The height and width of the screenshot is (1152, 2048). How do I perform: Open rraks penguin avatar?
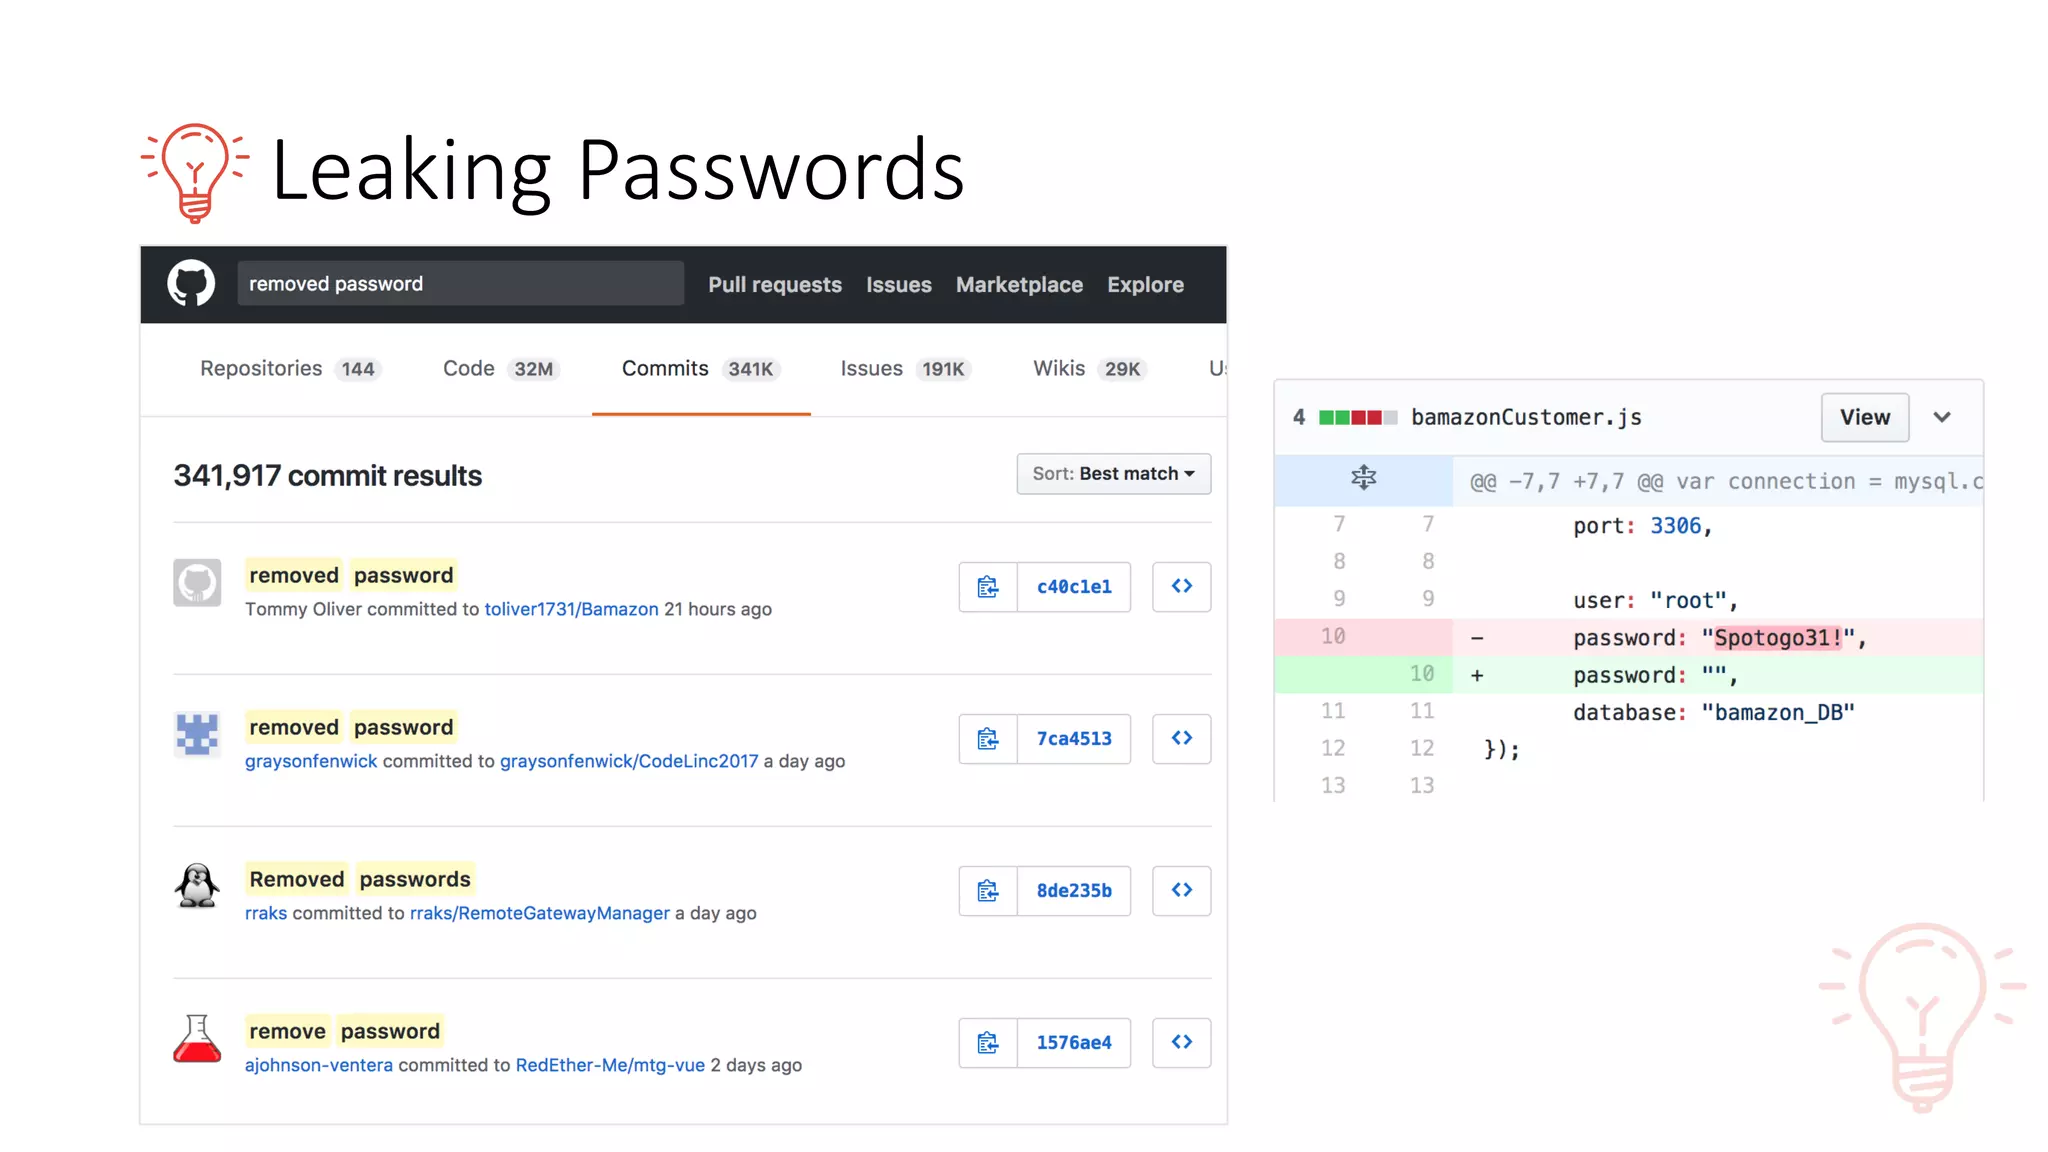click(x=197, y=886)
